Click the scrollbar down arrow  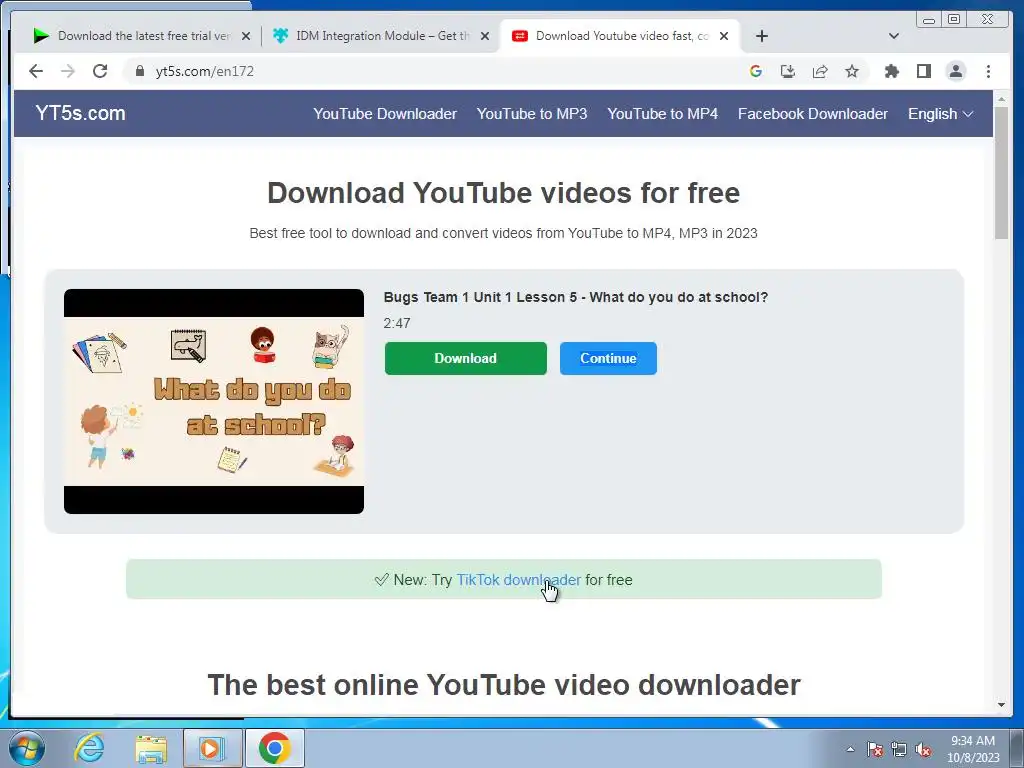[x=1002, y=705]
